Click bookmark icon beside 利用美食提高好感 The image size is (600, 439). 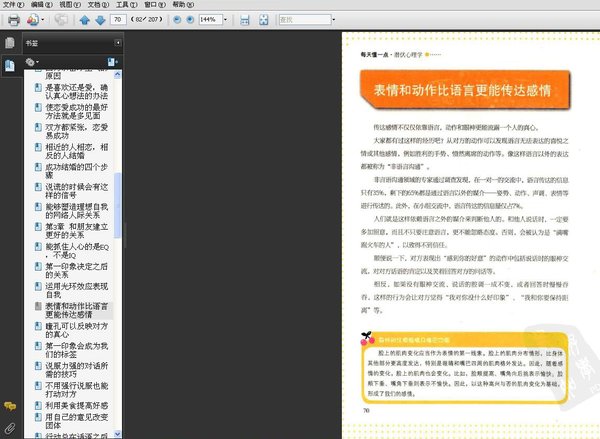(x=38, y=405)
